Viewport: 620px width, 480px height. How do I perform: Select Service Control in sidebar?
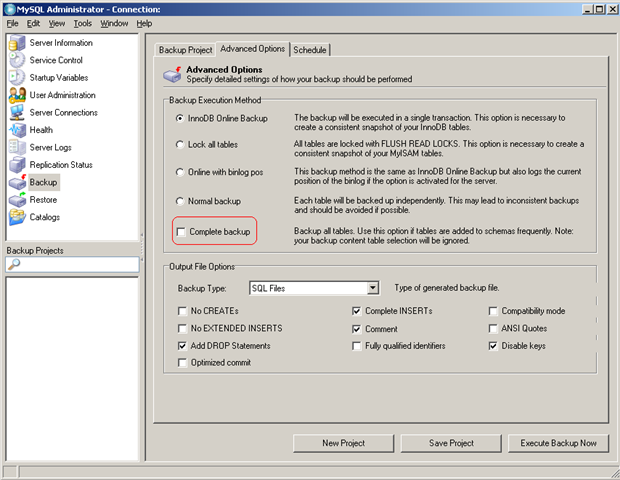(x=56, y=60)
